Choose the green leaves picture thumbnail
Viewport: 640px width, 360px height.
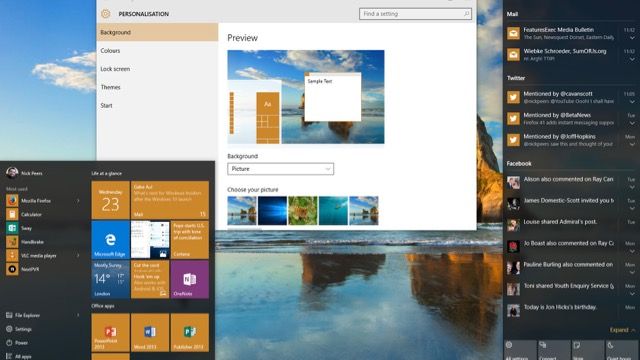click(x=303, y=211)
